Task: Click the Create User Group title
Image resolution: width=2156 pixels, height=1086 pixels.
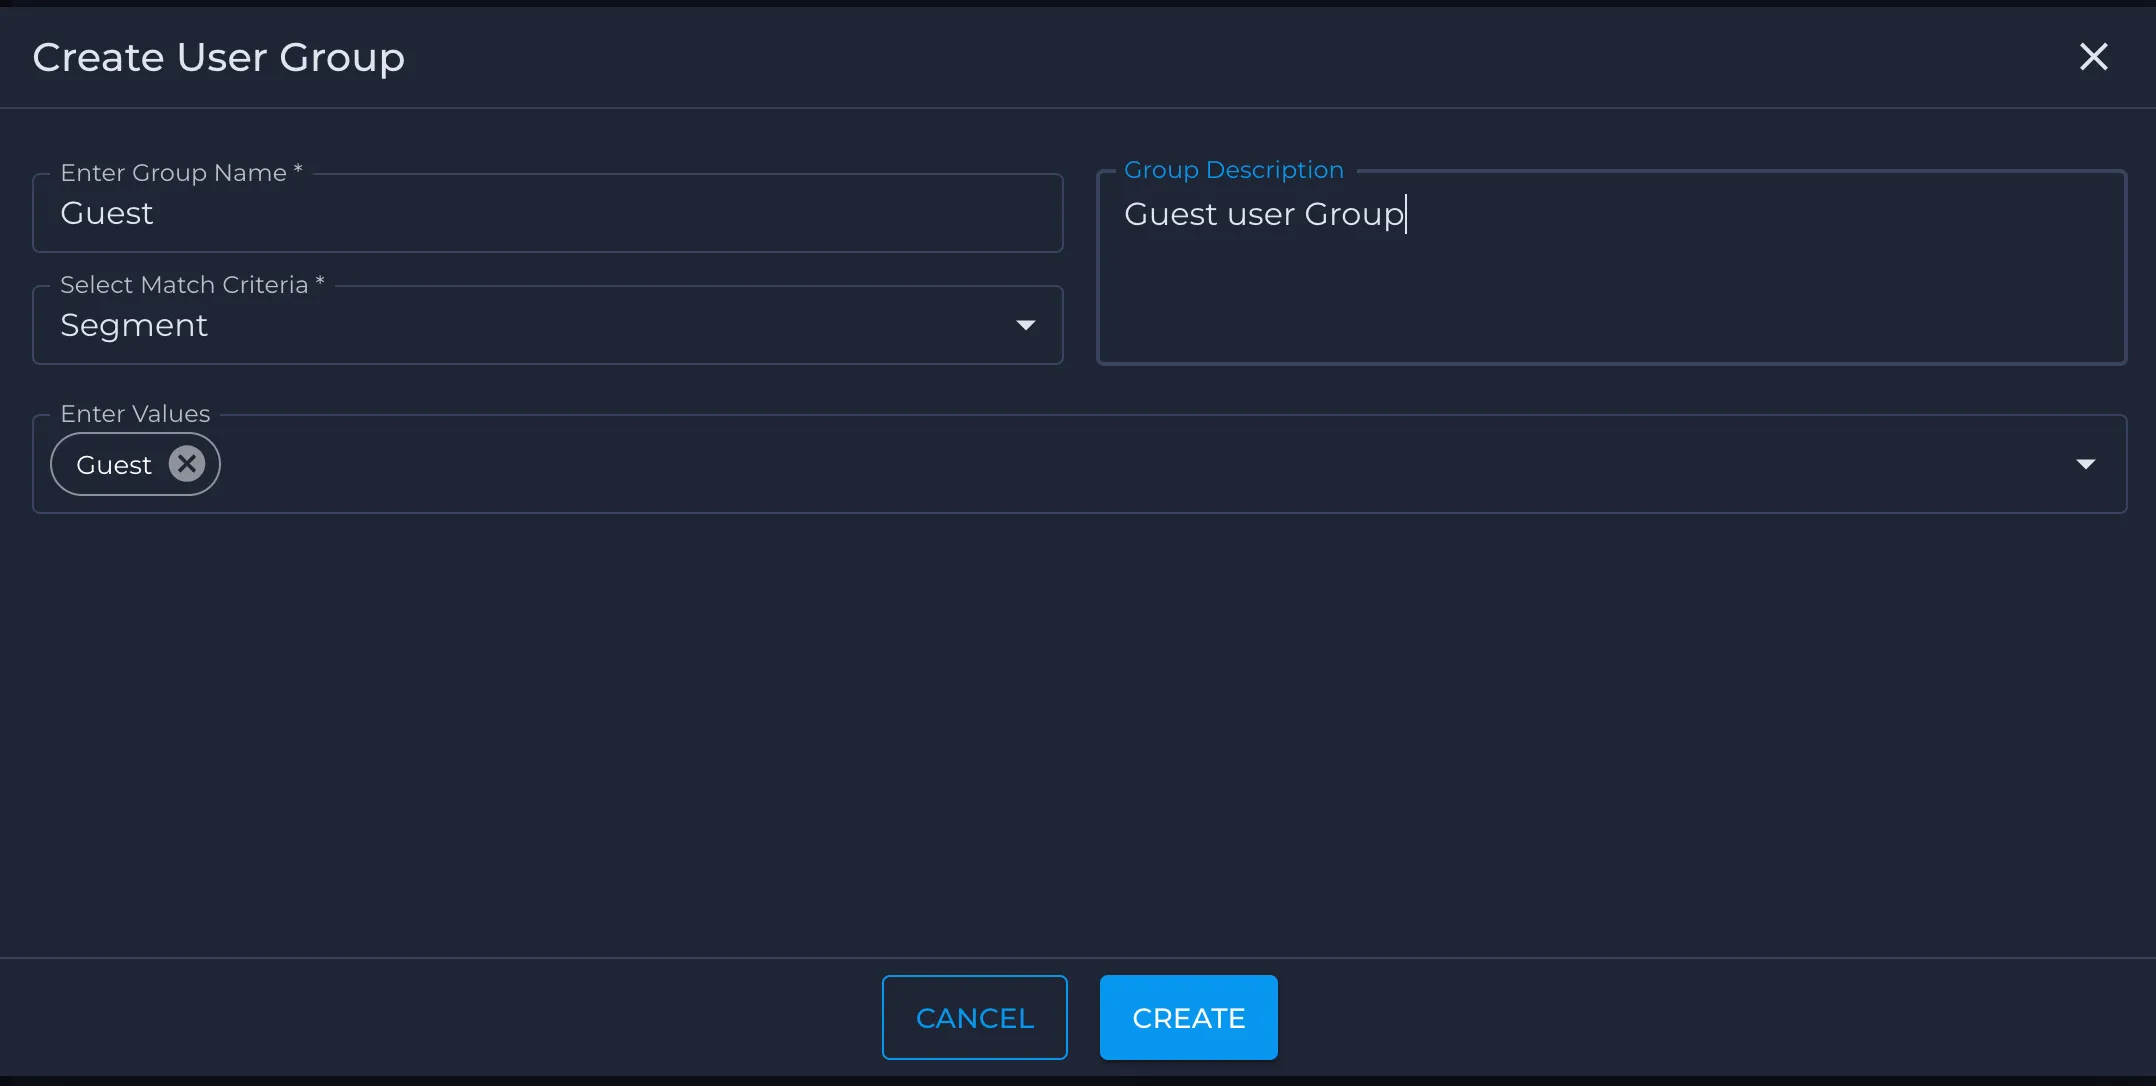Action: tap(219, 58)
